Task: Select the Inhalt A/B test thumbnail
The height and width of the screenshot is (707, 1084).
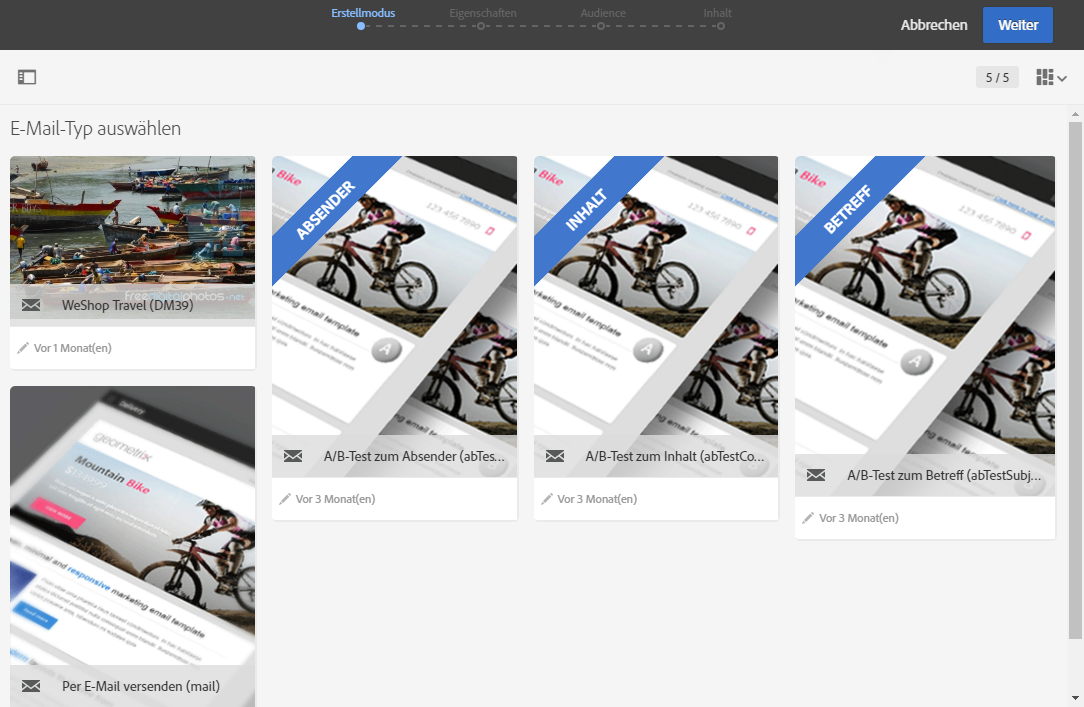Action: tap(656, 317)
